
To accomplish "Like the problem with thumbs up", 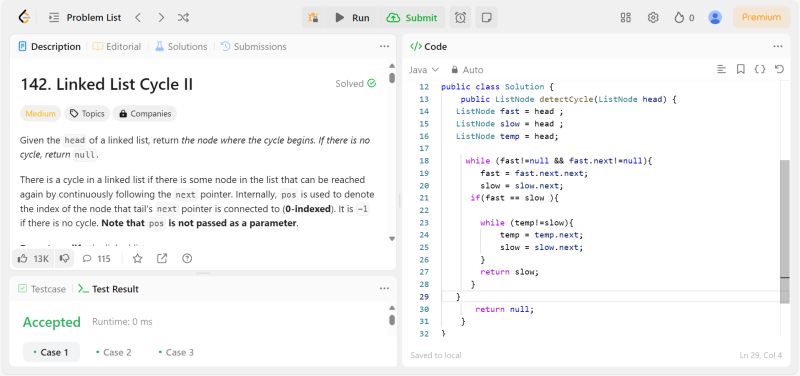I will 34,259.
